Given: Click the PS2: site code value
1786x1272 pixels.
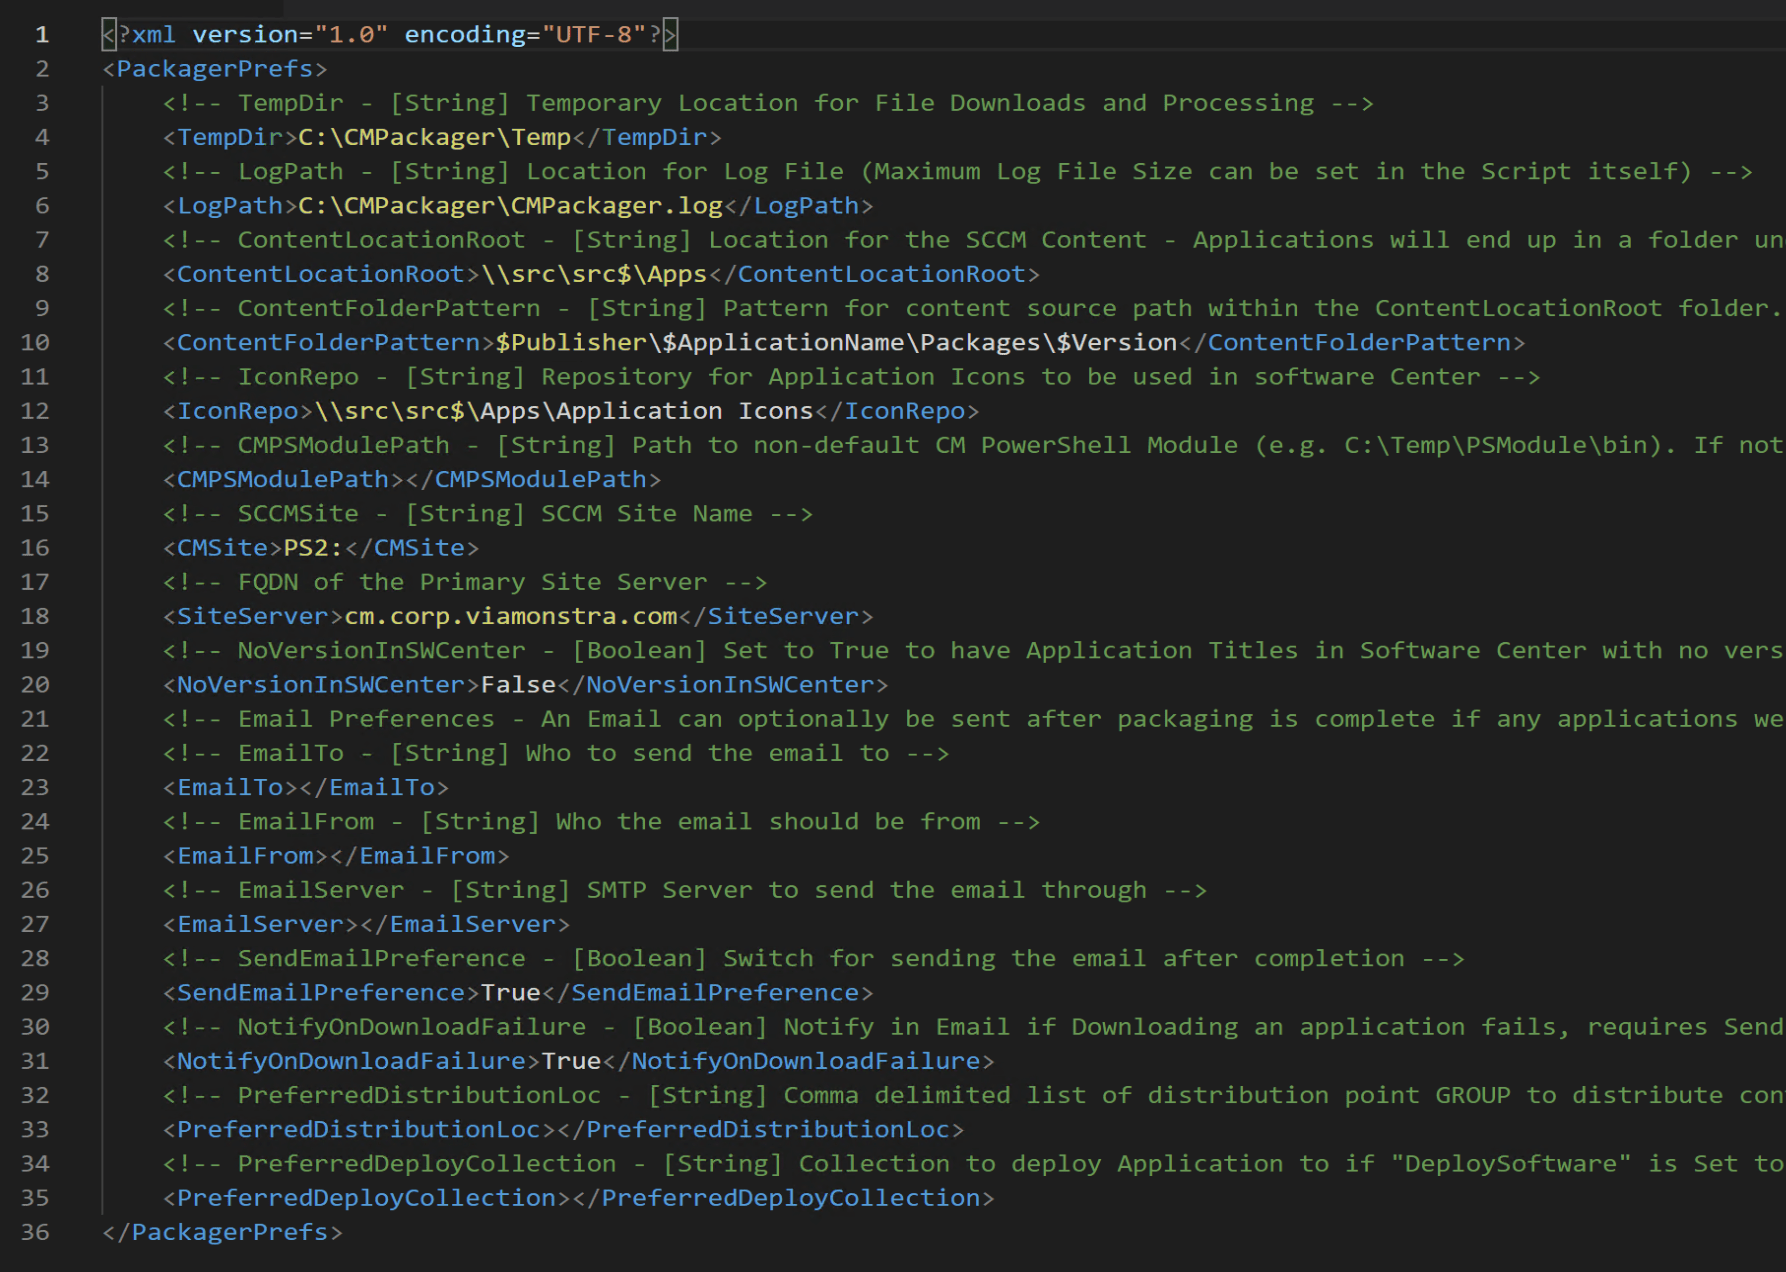Looking at the screenshot, I should point(313,548).
